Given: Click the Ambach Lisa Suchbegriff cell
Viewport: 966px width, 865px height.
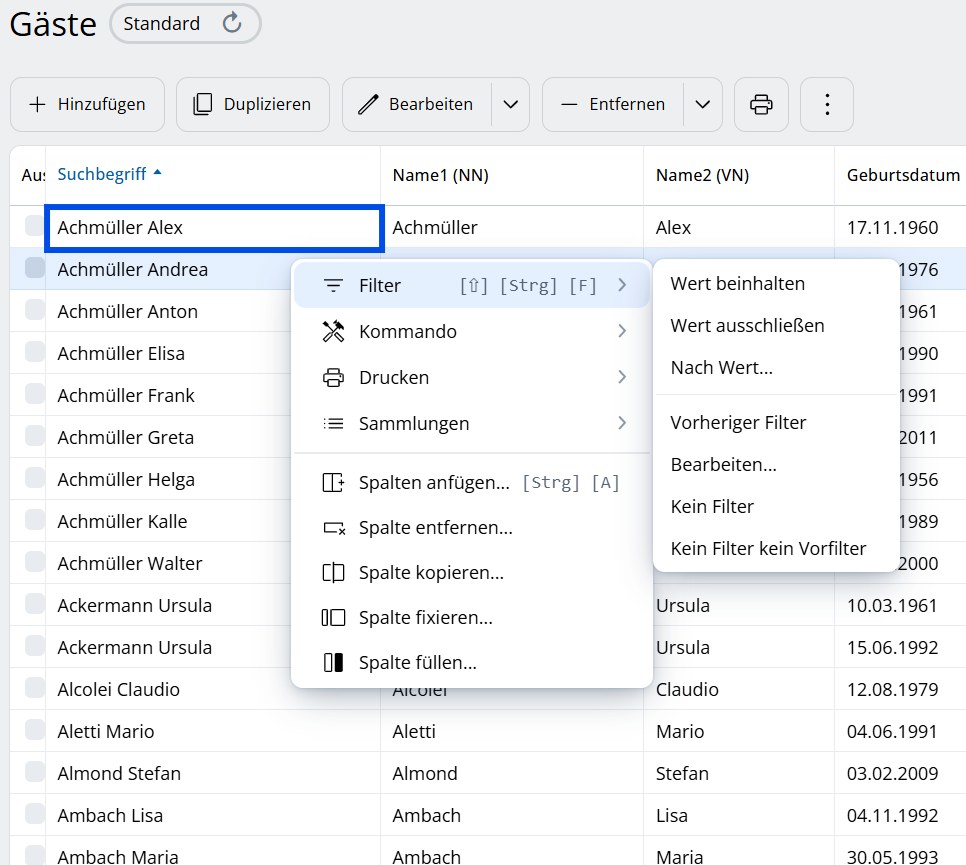Looking at the screenshot, I should 213,816.
